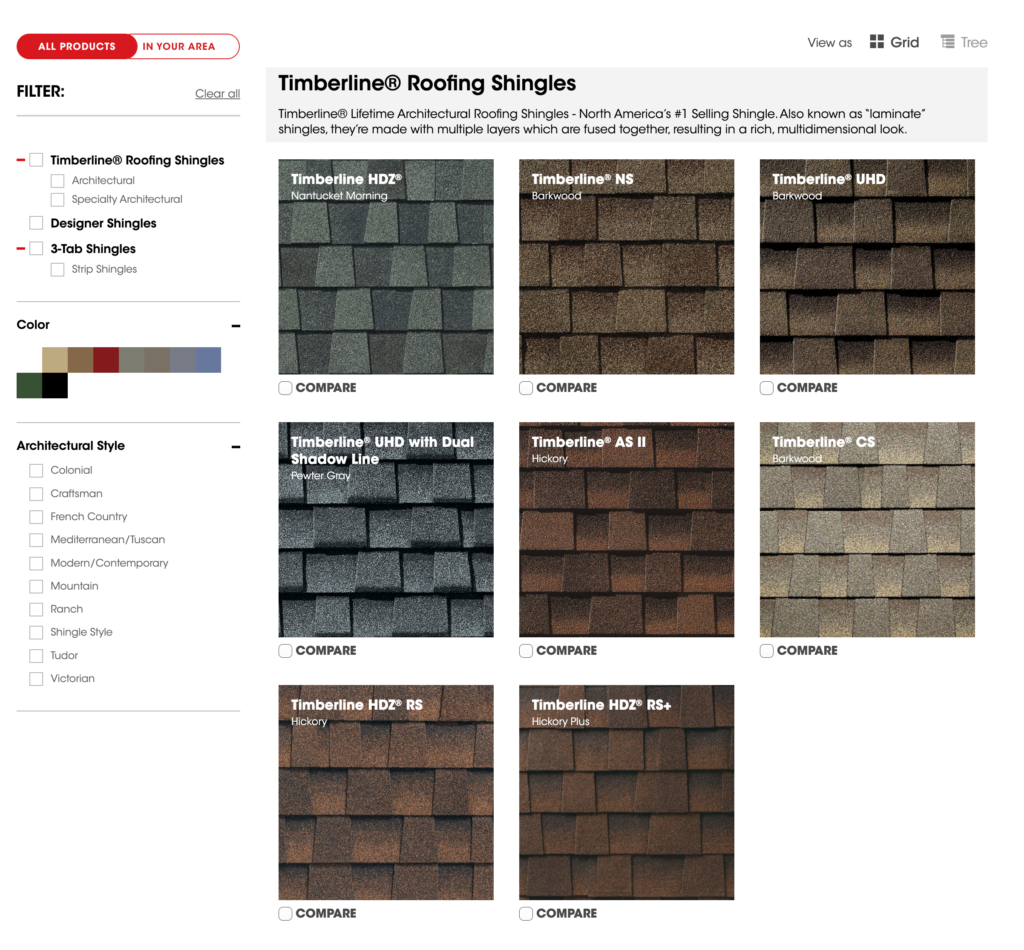Viewport: 1024px width, 950px height.
Task: Tick Compare for Timberline HDZ RS Hickory
Action: pos(285,914)
